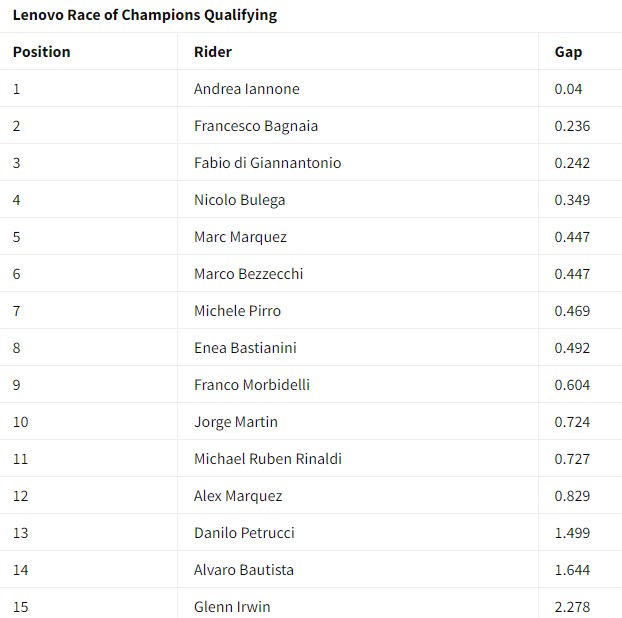
Task: Click the Gap column header
Action: [568, 52]
